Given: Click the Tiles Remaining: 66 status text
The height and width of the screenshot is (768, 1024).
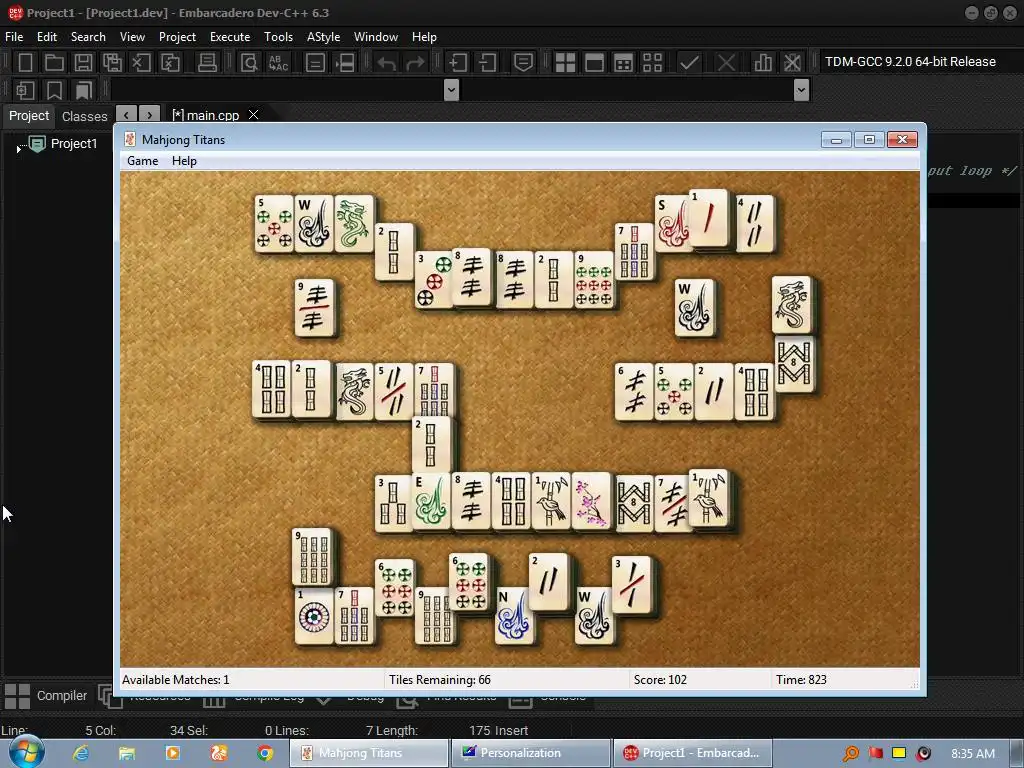Looking at the screenshot, I should pyautogui.click(x=440, y=680).
